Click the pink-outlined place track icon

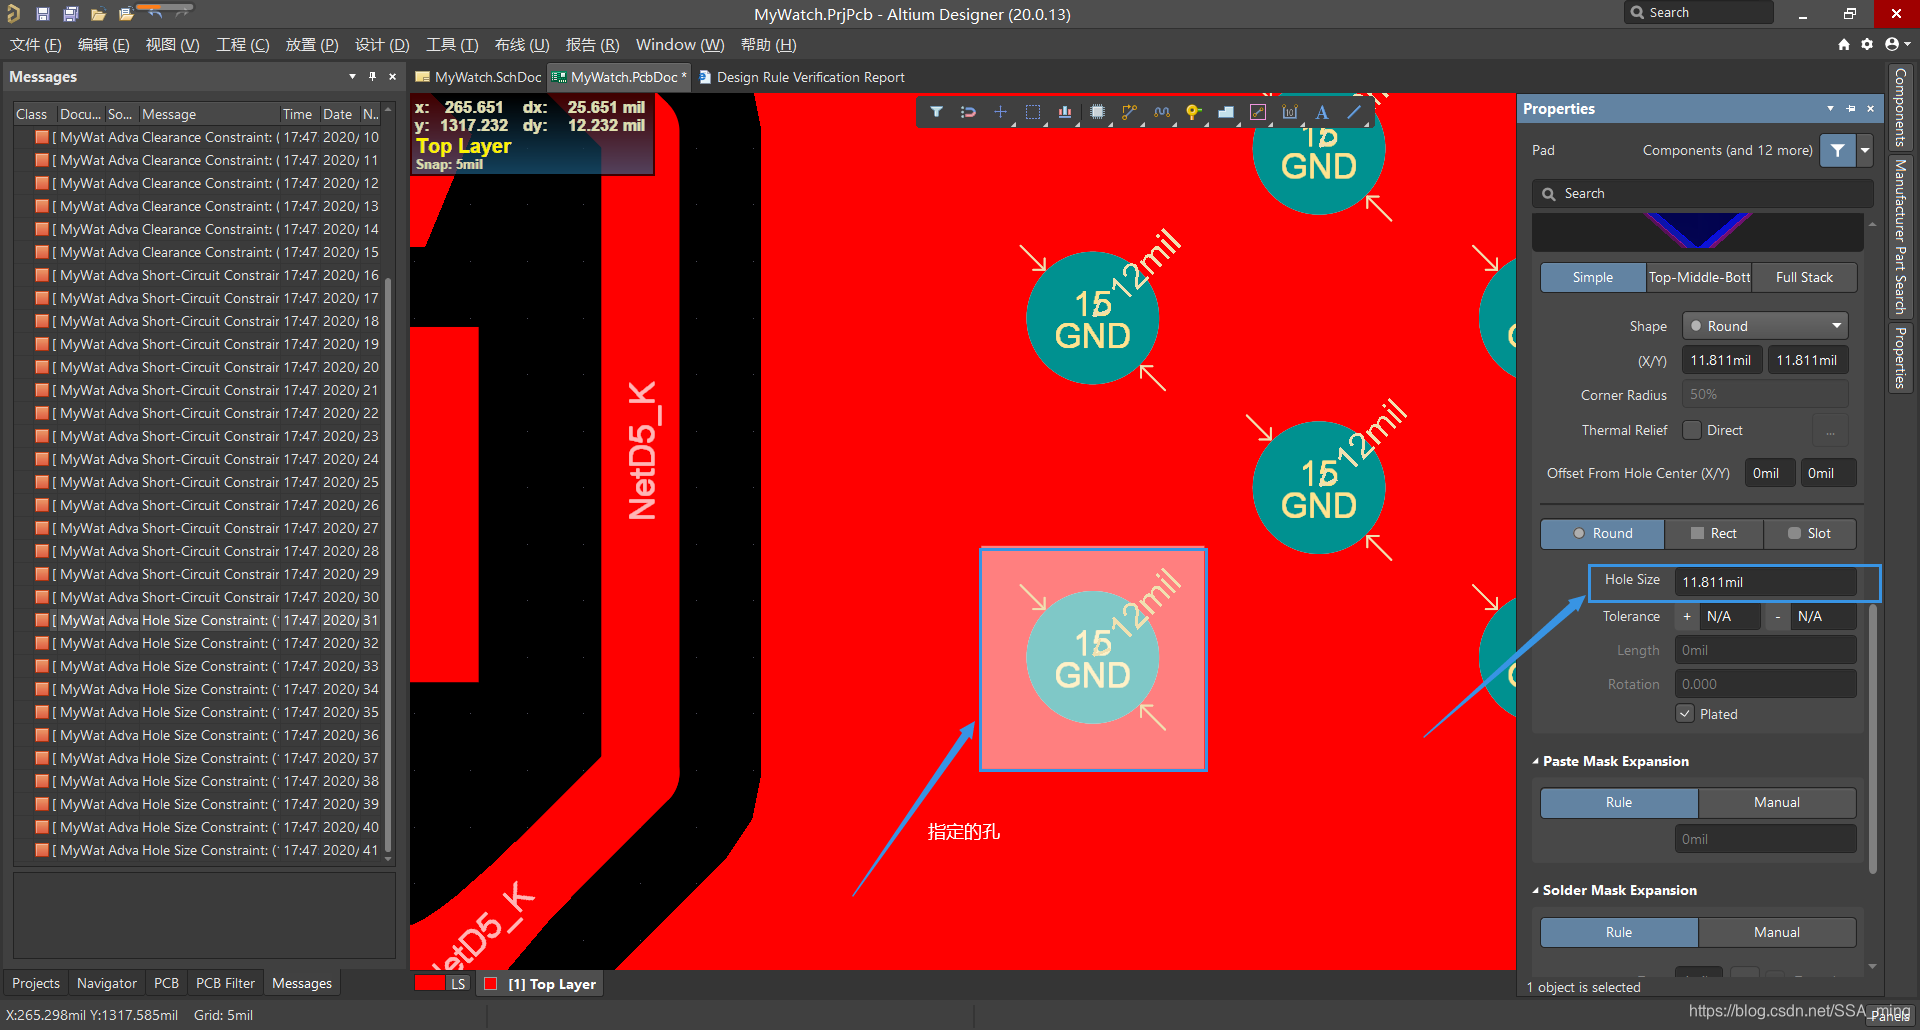click(1258, 112)
